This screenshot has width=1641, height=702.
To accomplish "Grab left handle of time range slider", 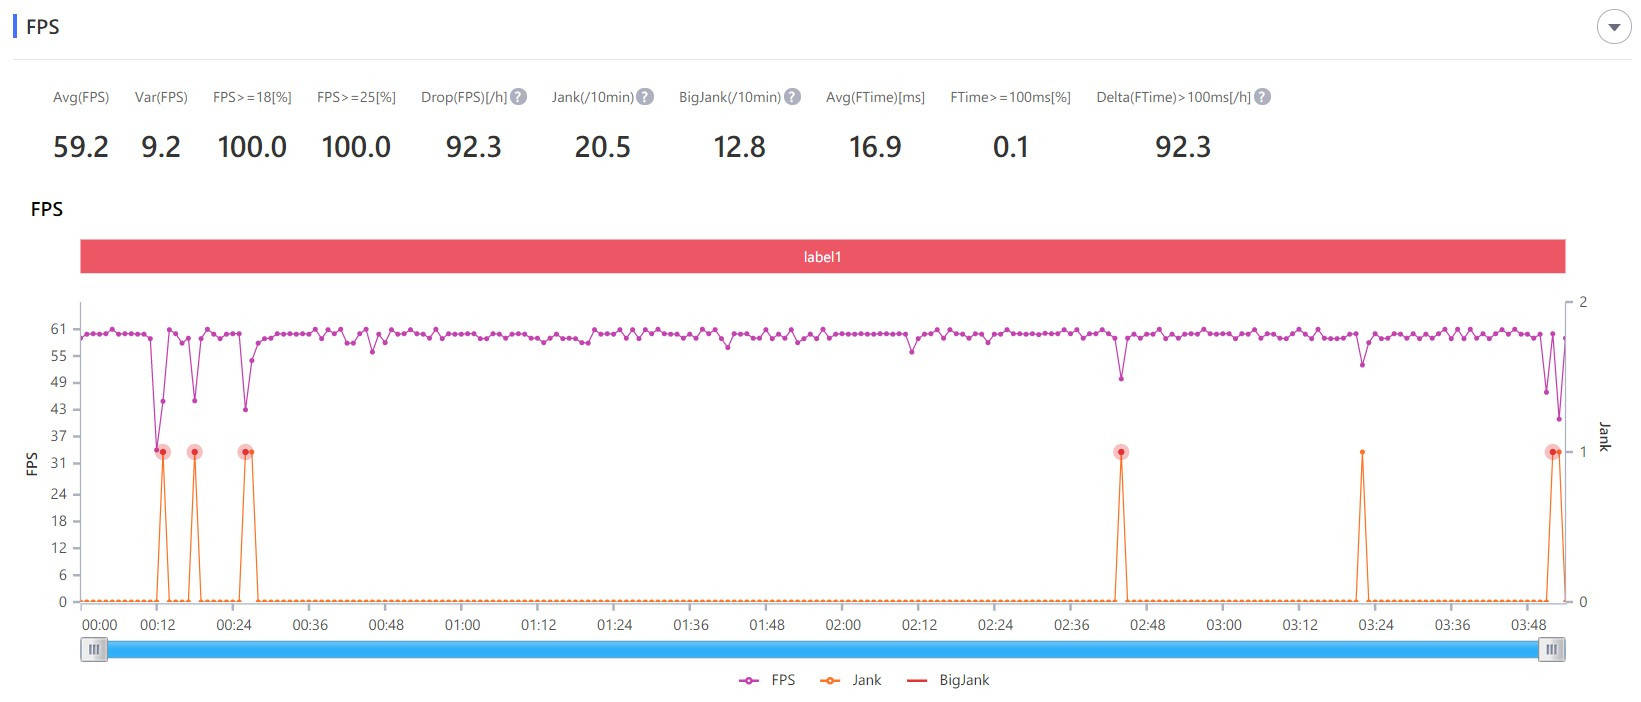I will coord(94,650).
